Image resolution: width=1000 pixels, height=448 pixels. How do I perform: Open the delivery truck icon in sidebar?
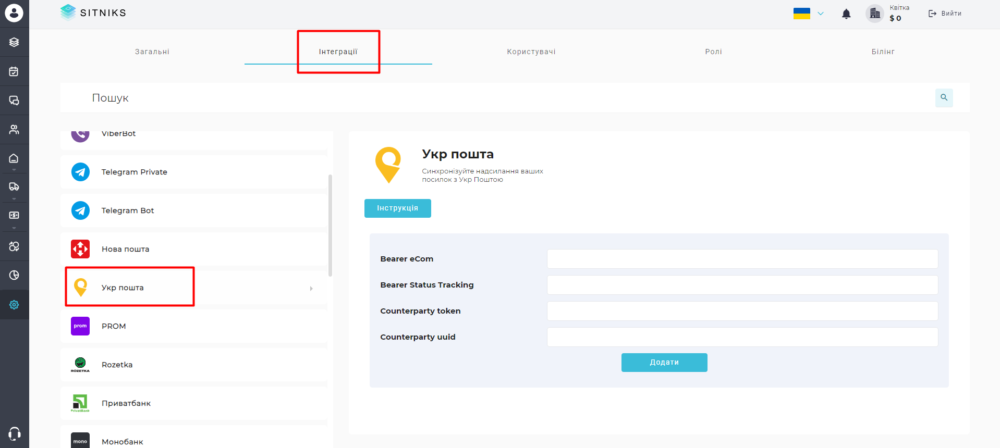[x=14, y=187]
